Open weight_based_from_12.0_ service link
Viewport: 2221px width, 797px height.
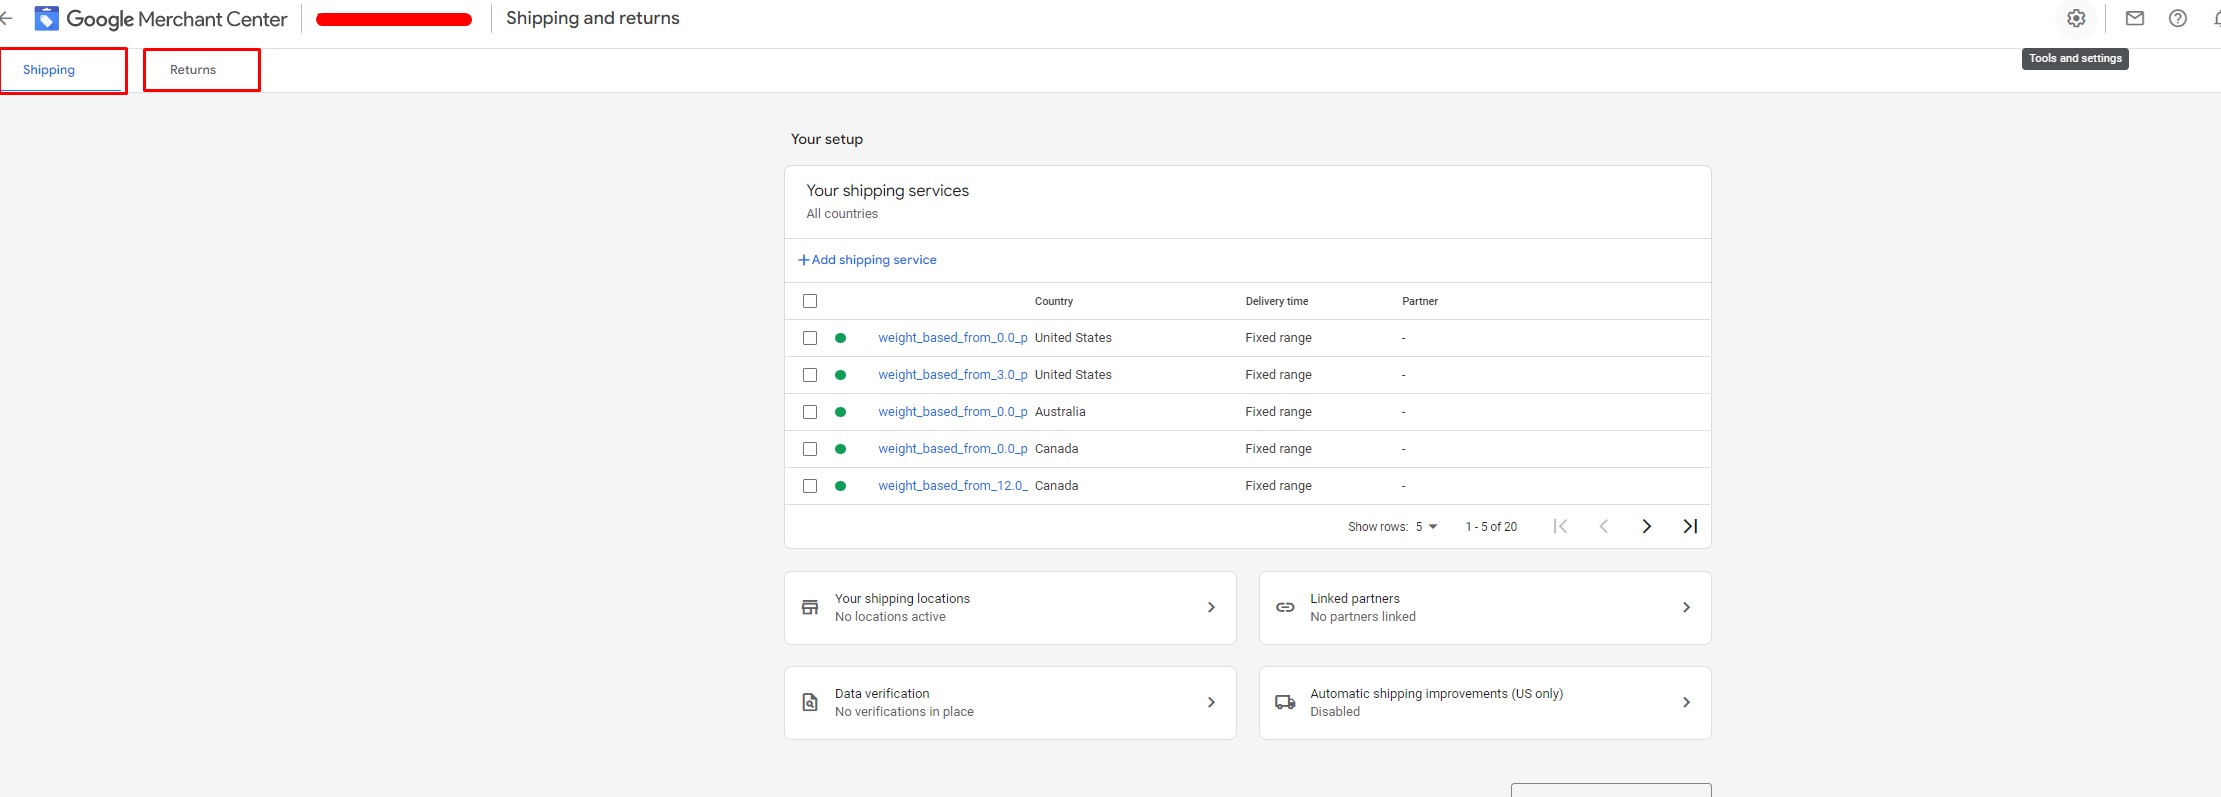pyautogui.click(x=953, y=486)
